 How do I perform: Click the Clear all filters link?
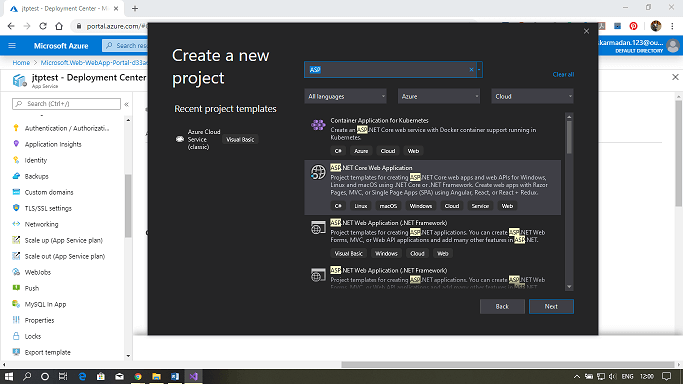click(x=563, y=74)
